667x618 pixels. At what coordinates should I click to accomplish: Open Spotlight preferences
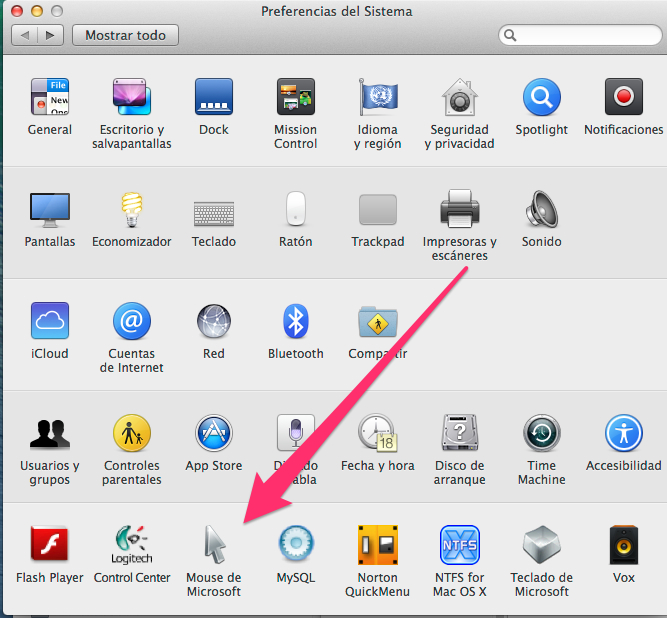point(542,97)
